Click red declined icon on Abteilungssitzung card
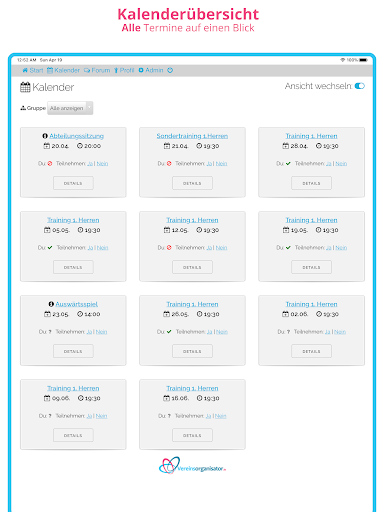This screenshot has width=384, height=512. pos(50,164)
